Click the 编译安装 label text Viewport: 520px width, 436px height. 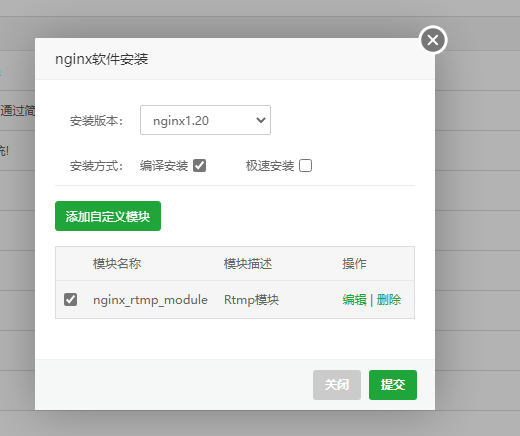tap(164, 166)
